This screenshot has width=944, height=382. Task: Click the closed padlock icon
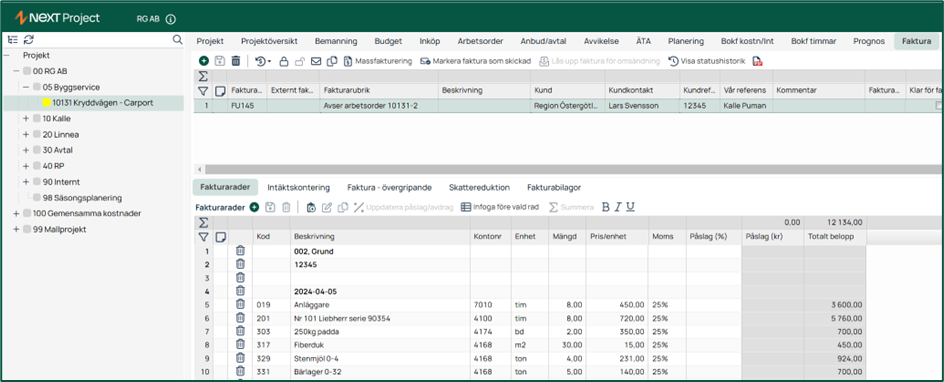[284, 61]
